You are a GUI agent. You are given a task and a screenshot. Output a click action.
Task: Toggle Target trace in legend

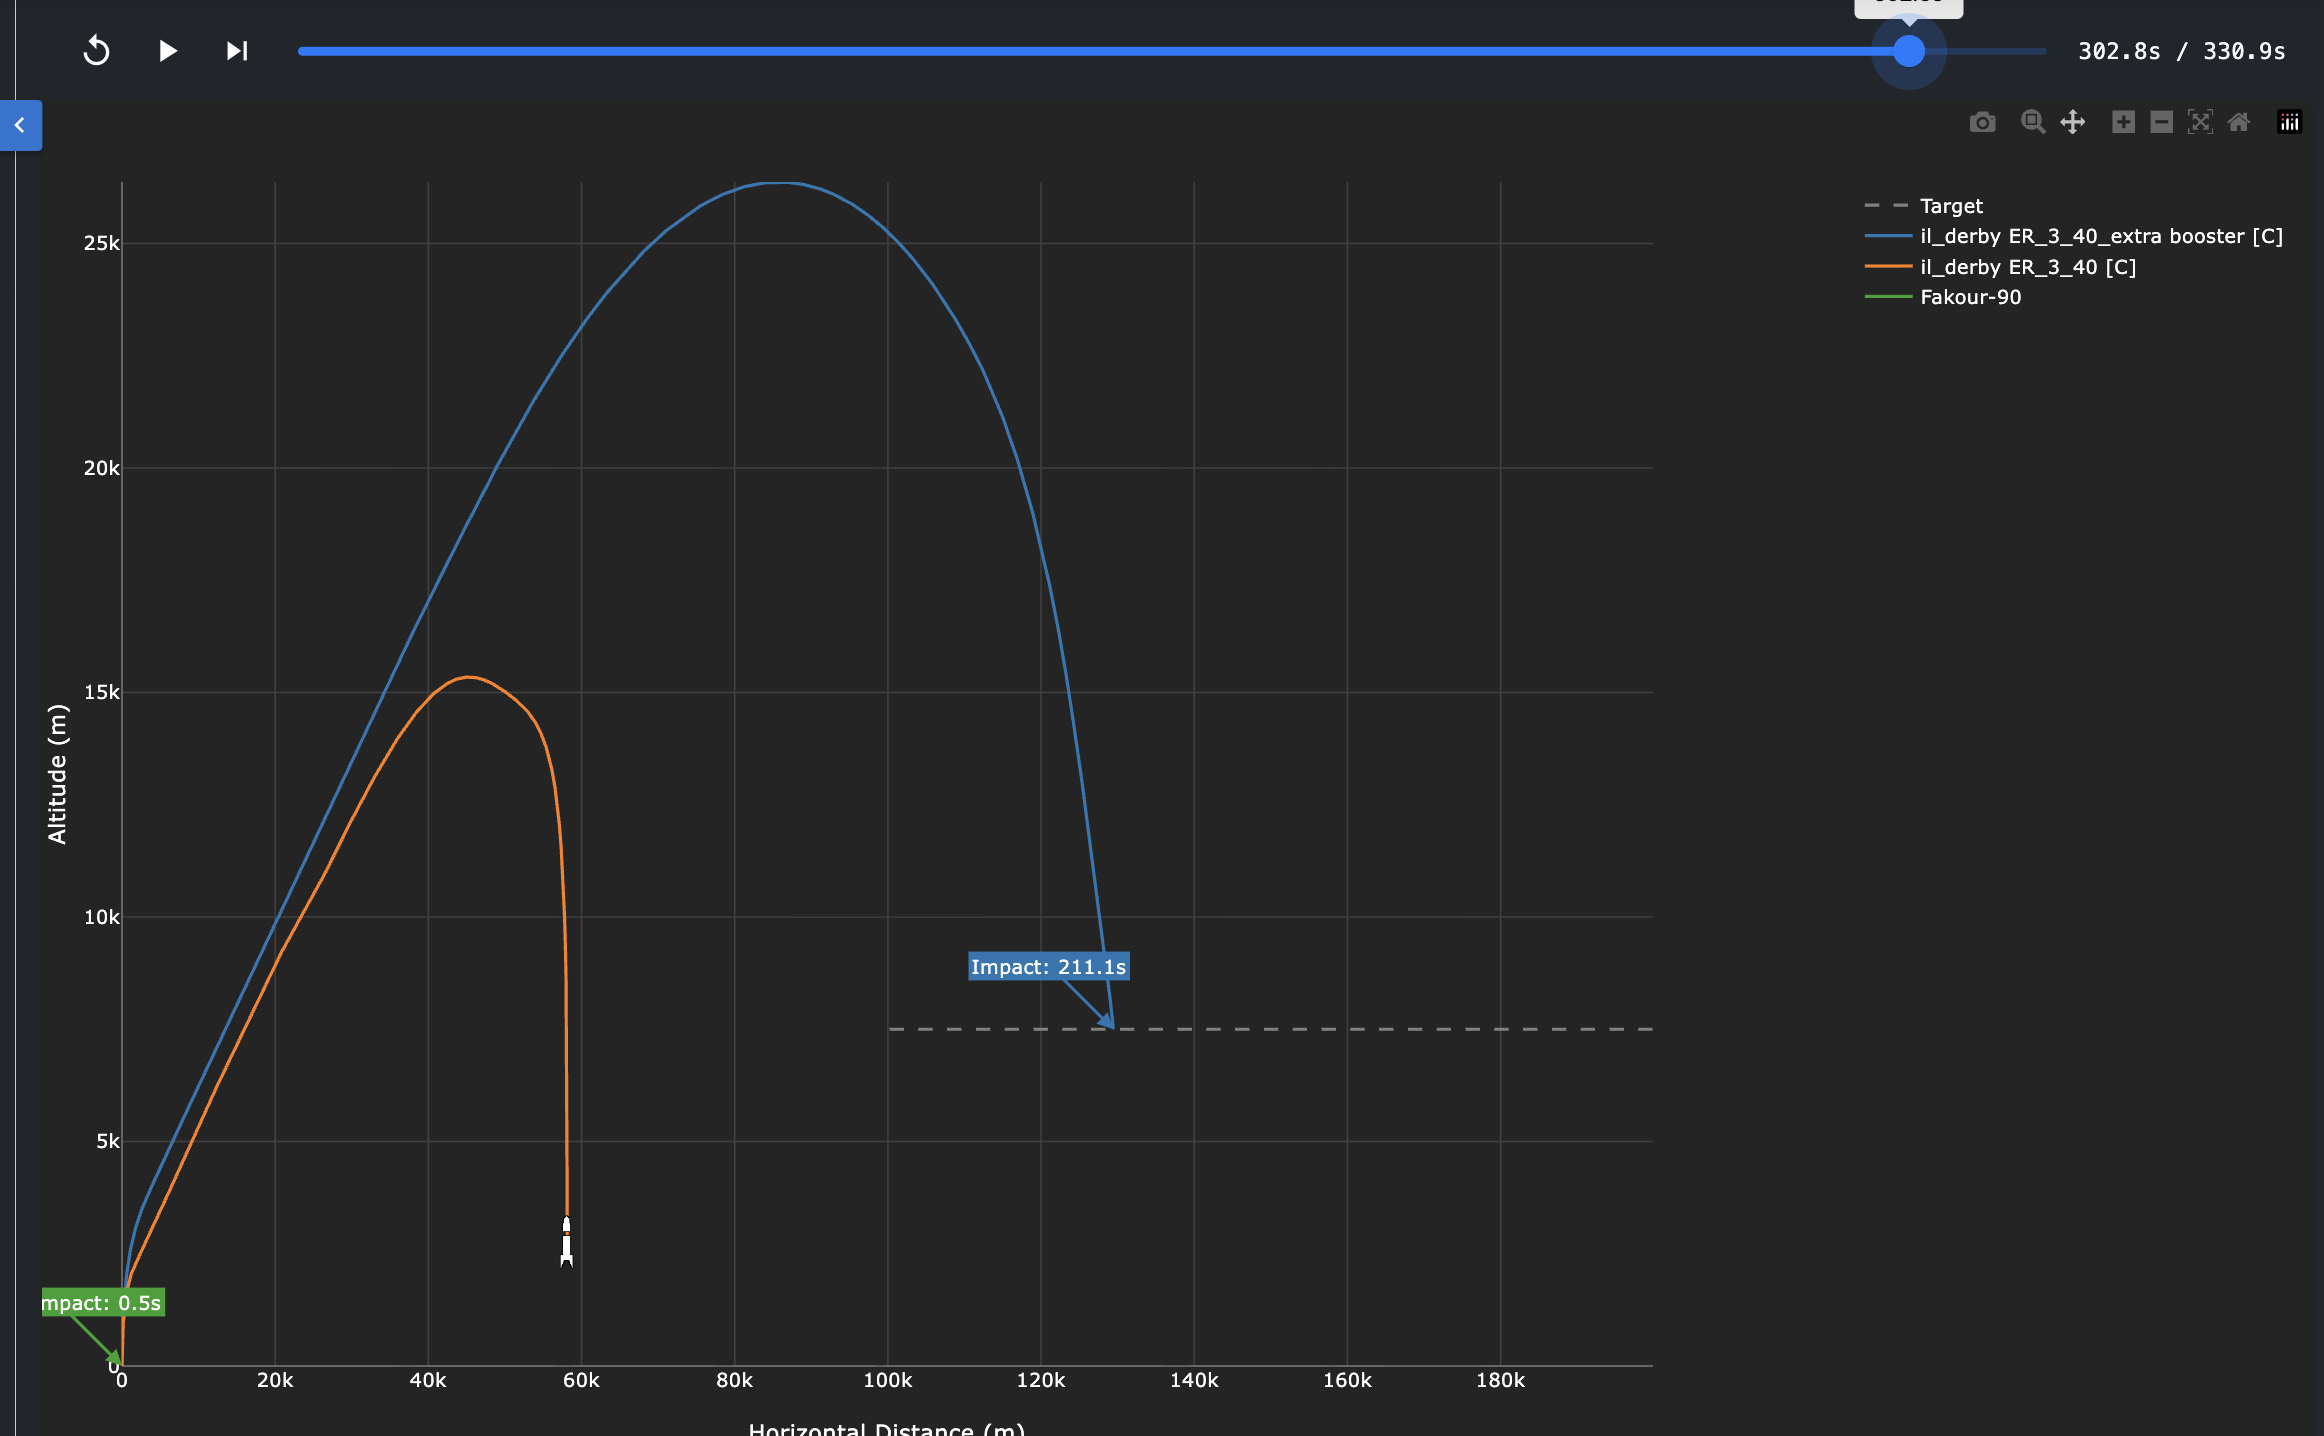coord(1950,206)
